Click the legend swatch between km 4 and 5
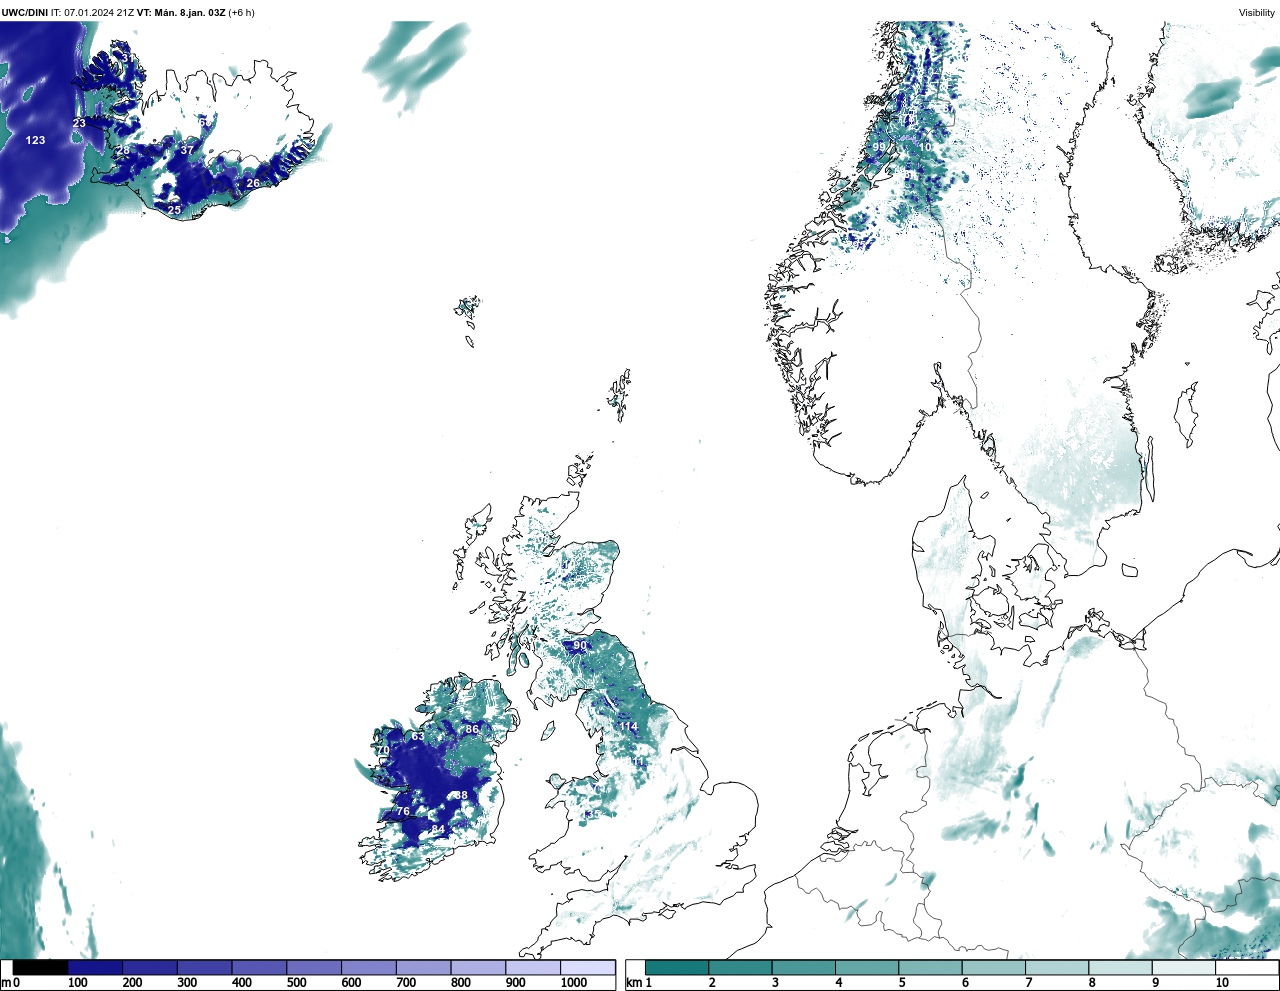Screen dimensions: 1280x991 866,968
